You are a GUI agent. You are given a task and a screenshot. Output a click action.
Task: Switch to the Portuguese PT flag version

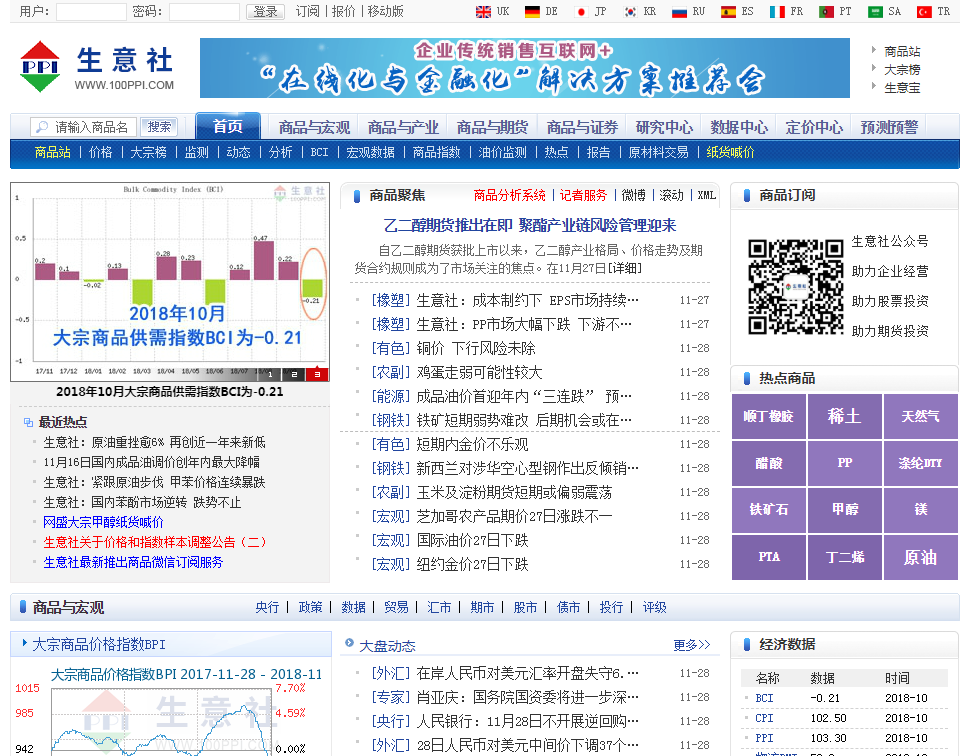[x=835, y=11]
